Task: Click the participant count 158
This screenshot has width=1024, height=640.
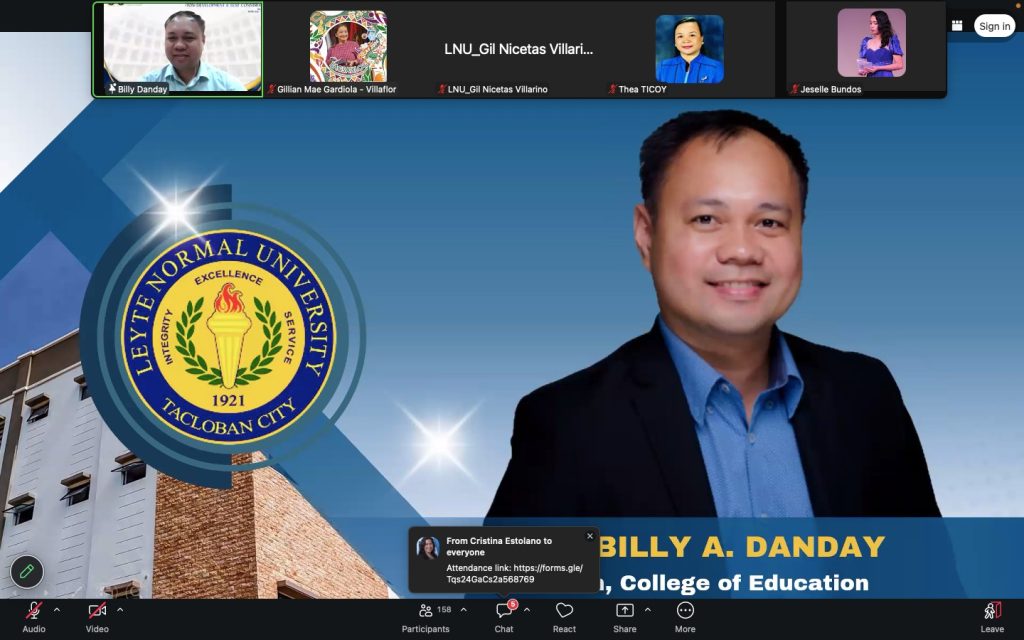Action: pos(444,609)
